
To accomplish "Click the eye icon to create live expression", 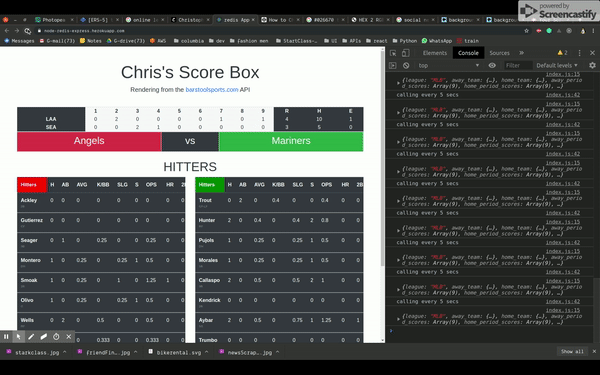I will (x=492, y=65).
